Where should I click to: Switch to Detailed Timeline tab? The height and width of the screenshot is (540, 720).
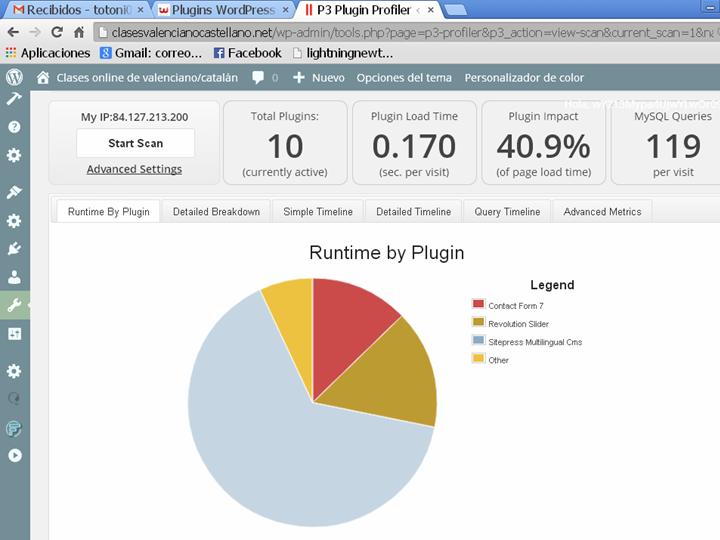pos(413,212)
